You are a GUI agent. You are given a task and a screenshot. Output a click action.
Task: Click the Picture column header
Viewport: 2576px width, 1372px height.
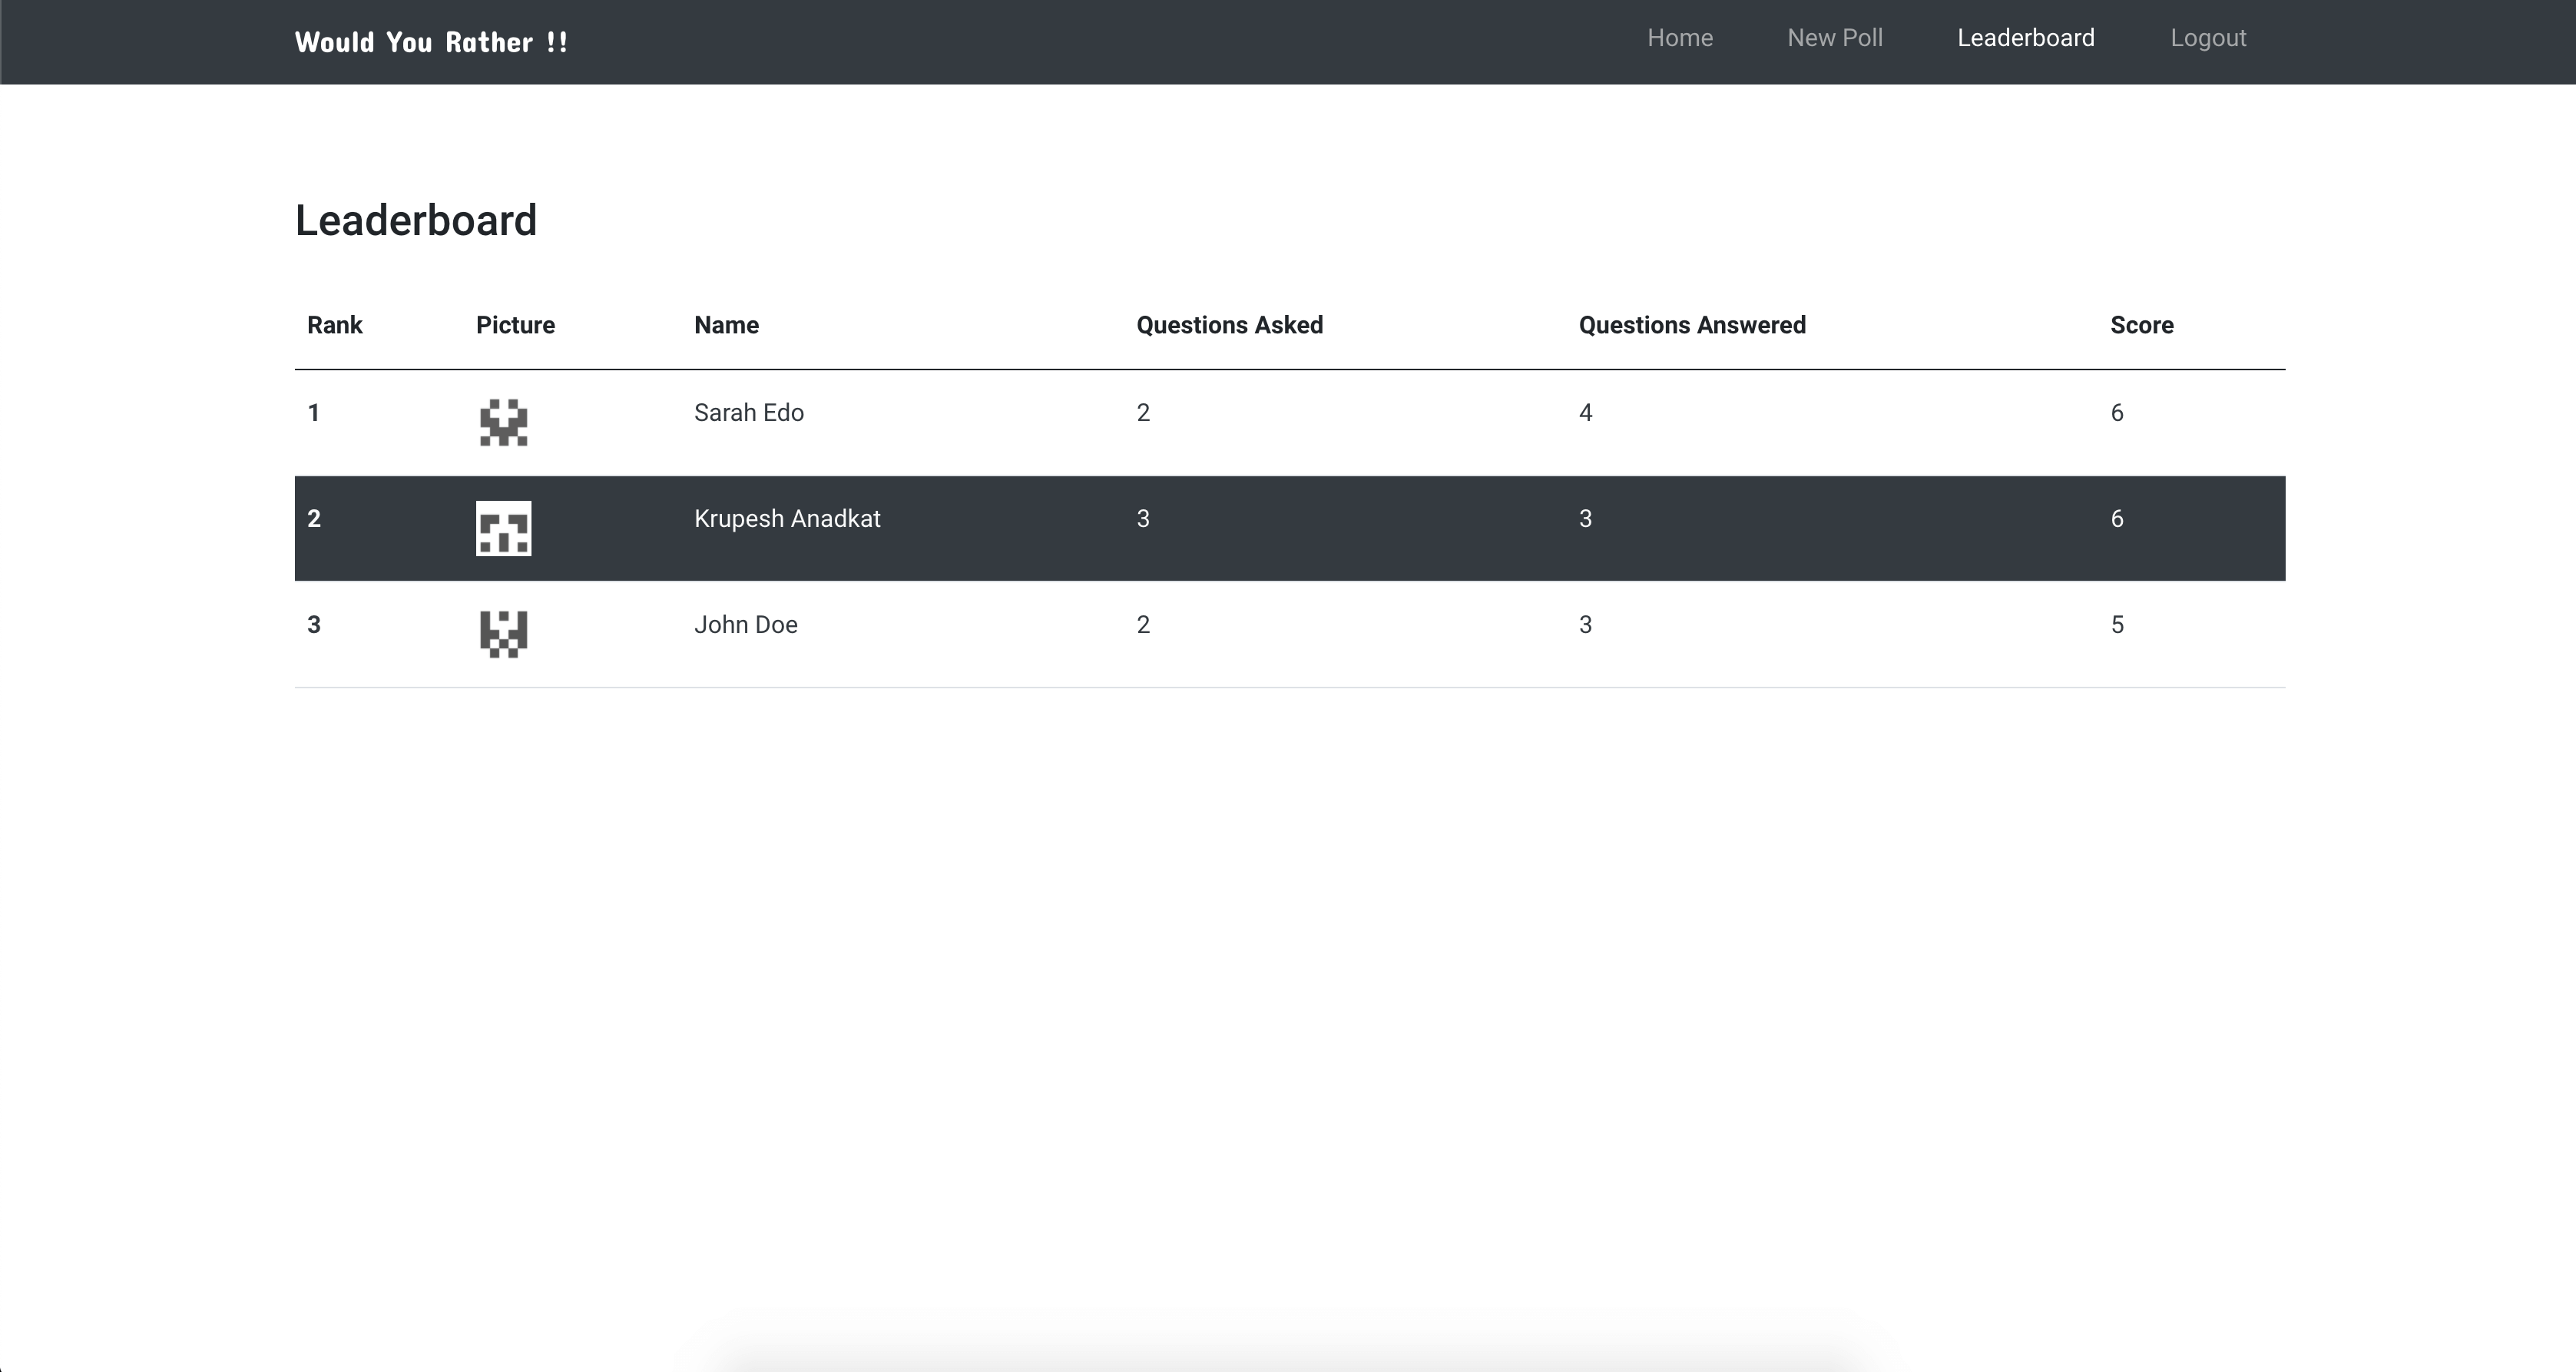point(515,325)
